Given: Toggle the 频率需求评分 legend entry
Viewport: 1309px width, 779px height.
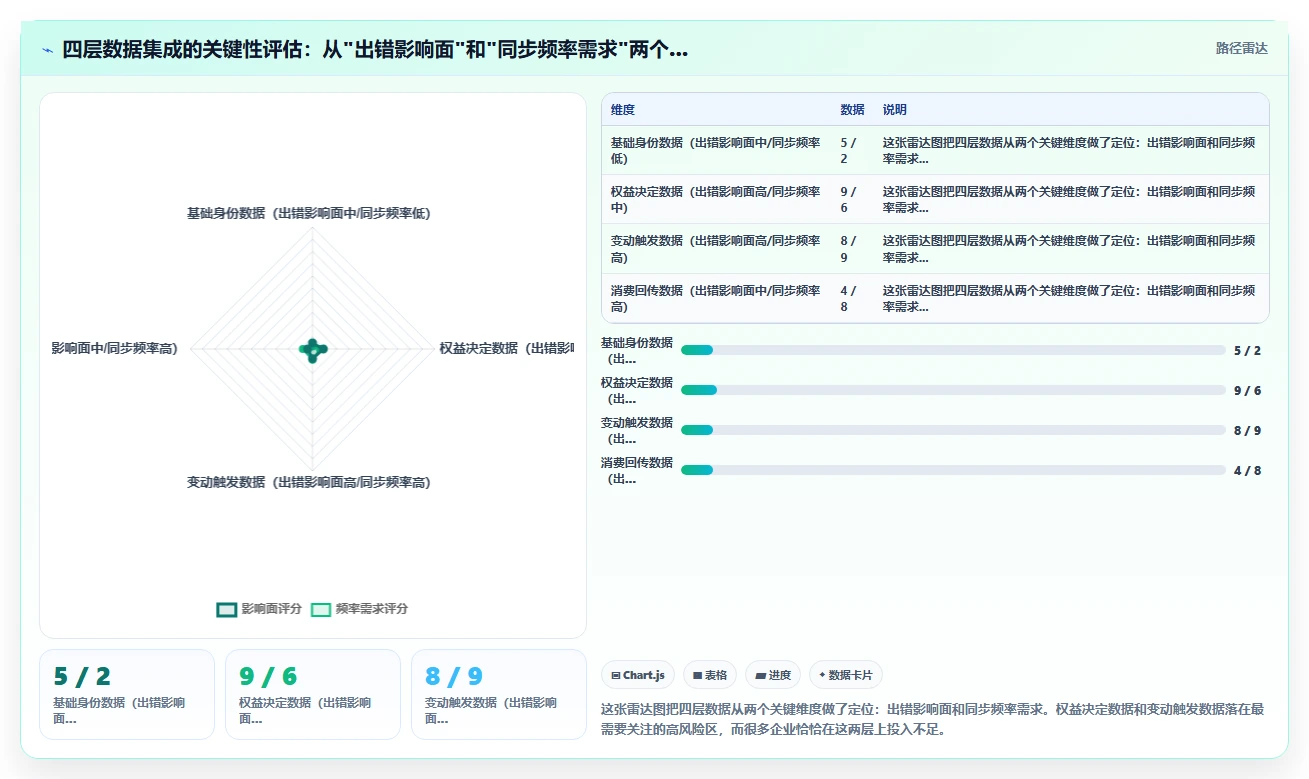Looking at the screenshot, I should 359,609.
